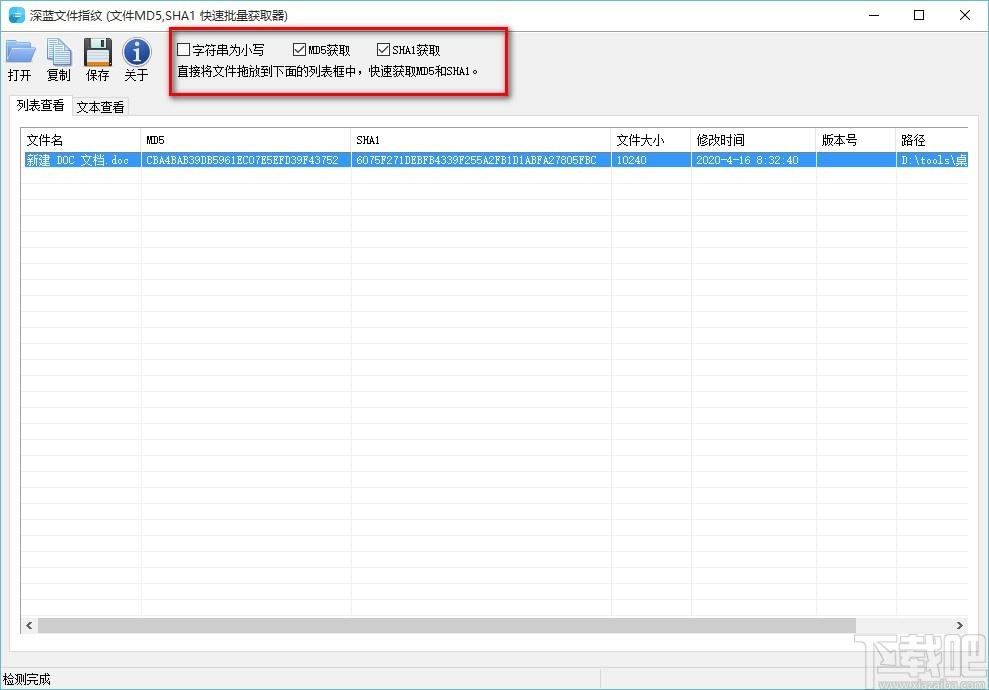Image resolution: width=989 pixels, height=690 pixels.
Task: Click the horizontal scrollbar left arrow
Action: tap(30, 625)
